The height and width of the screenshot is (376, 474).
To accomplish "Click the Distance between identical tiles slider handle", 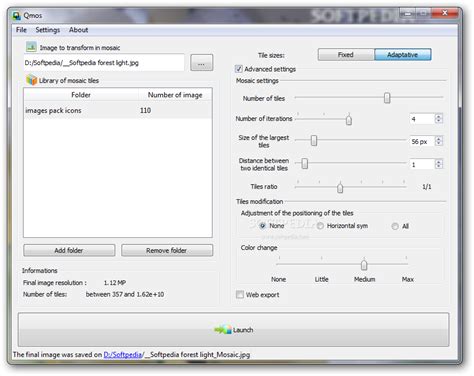I will [305, 163].
